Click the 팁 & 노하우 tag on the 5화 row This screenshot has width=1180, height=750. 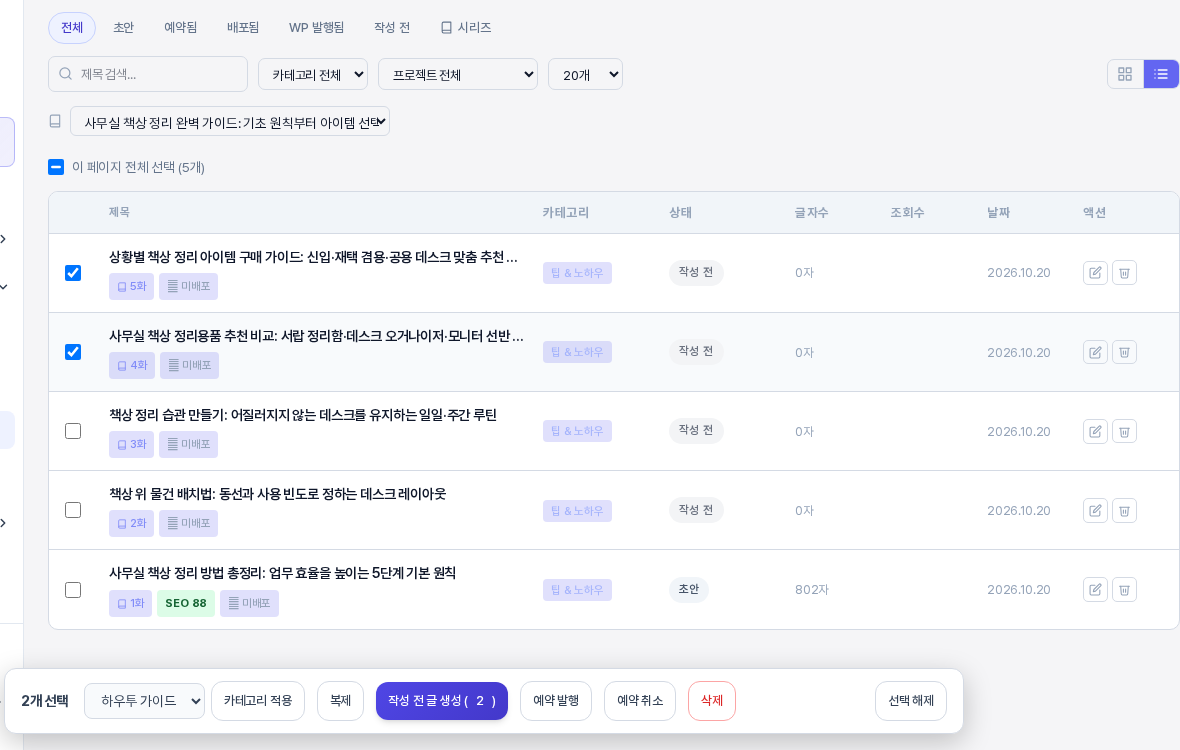577,273
